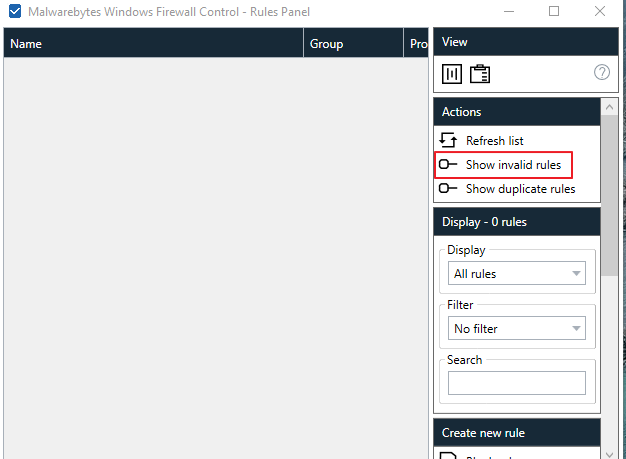Click the Malwarebytes checkmark title bar icon
The height and width of the screenshot is (459, 626).
(x=15, y=11)
